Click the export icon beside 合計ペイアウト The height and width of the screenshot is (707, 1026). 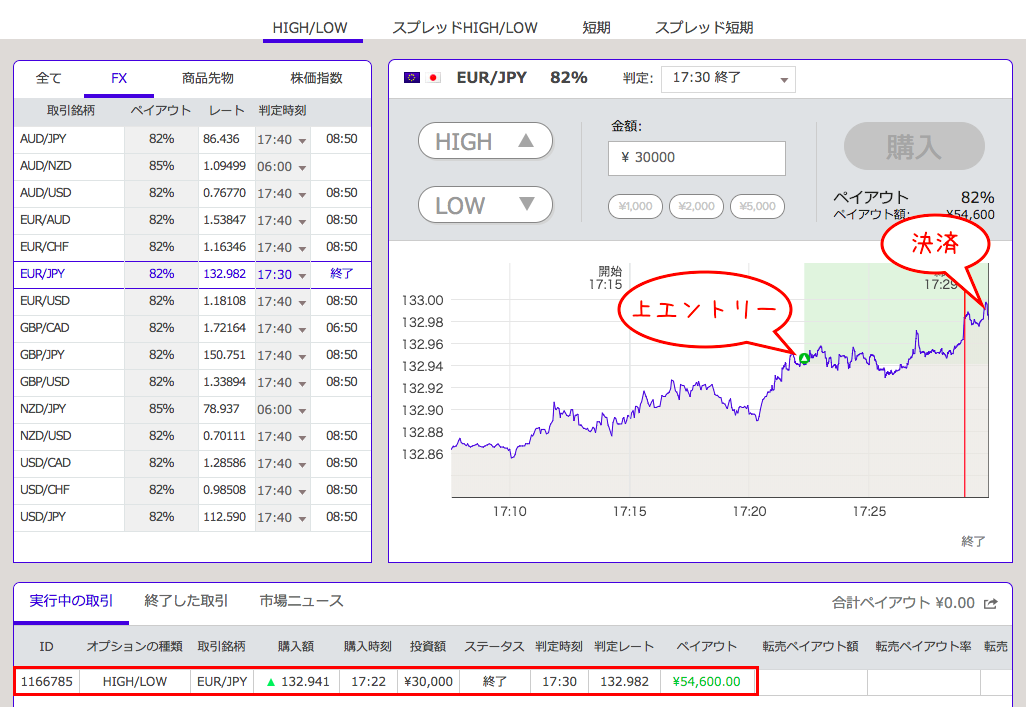(x=991, y=603)
